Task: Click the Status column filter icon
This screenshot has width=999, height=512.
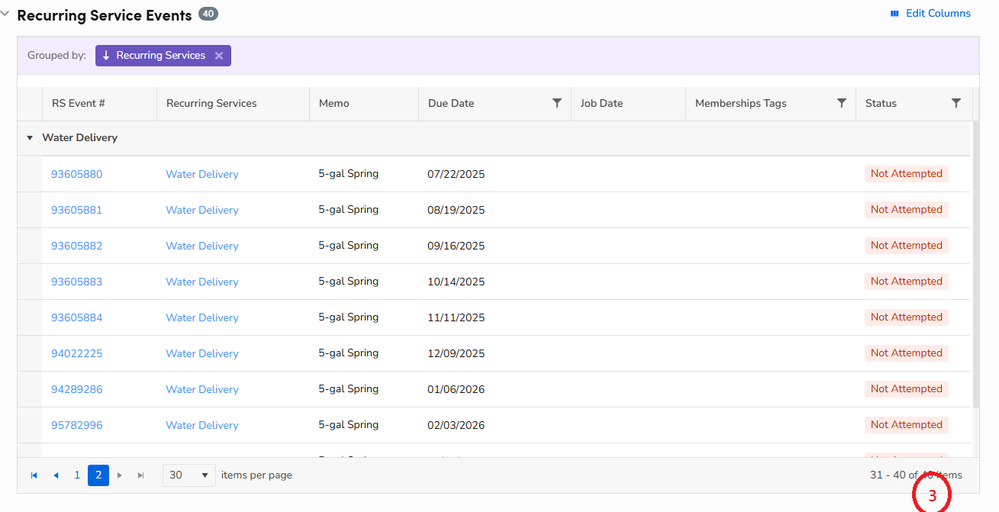Action: tap(956, 103)
